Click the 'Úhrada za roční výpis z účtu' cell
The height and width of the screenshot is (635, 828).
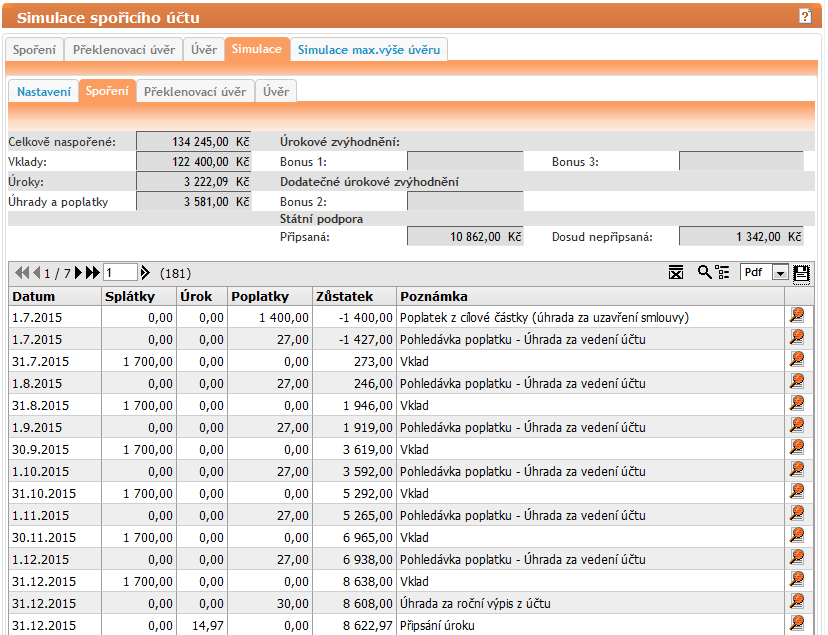[590, 603]
